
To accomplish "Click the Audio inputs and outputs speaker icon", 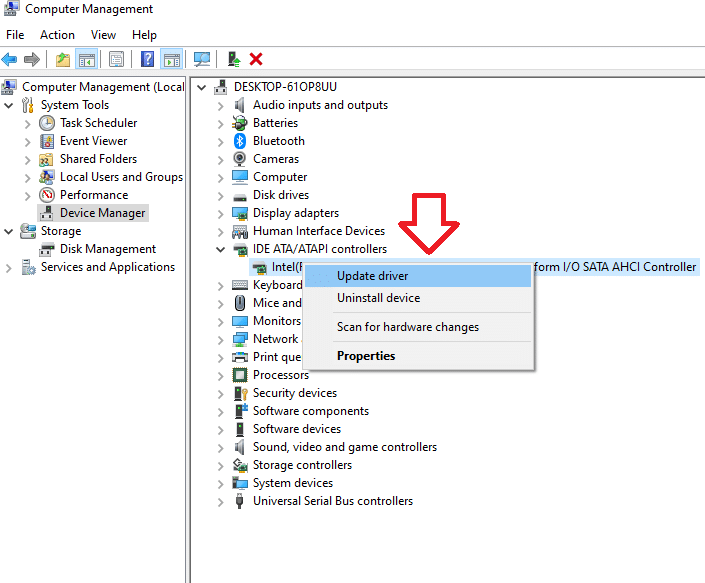I will [240, 105].
